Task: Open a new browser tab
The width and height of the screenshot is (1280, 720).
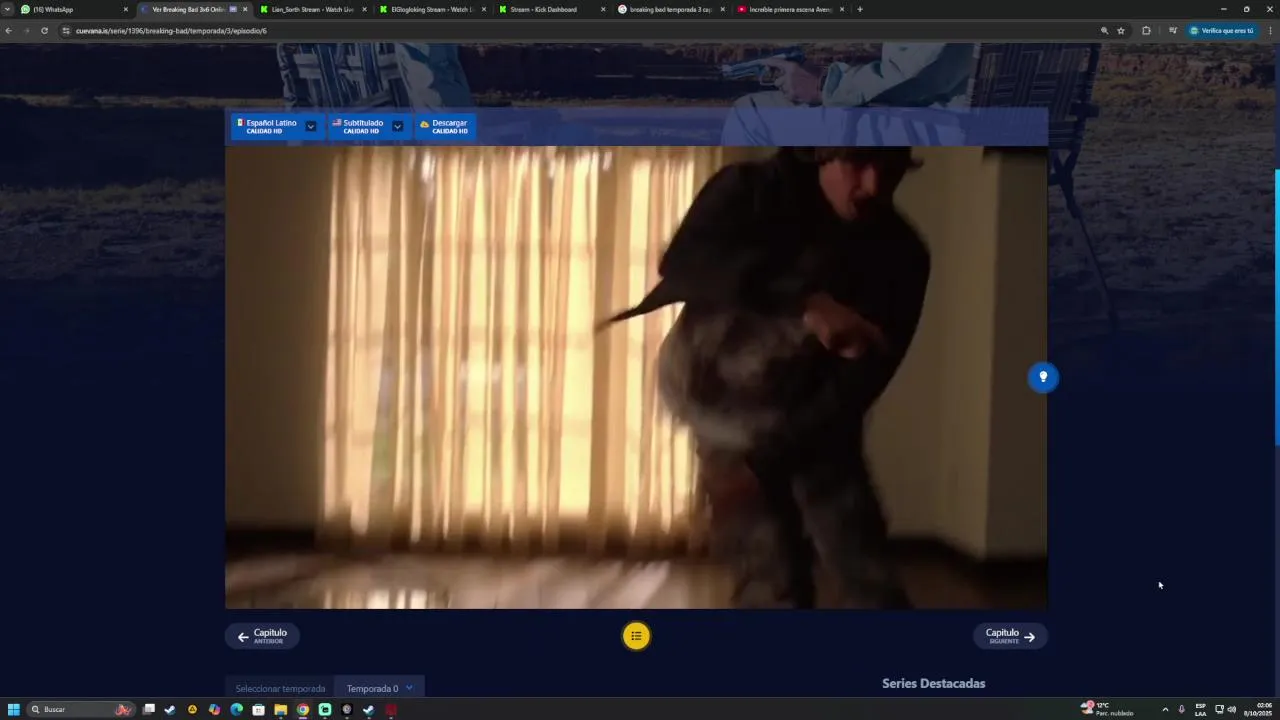Action: tap(860, 9)
